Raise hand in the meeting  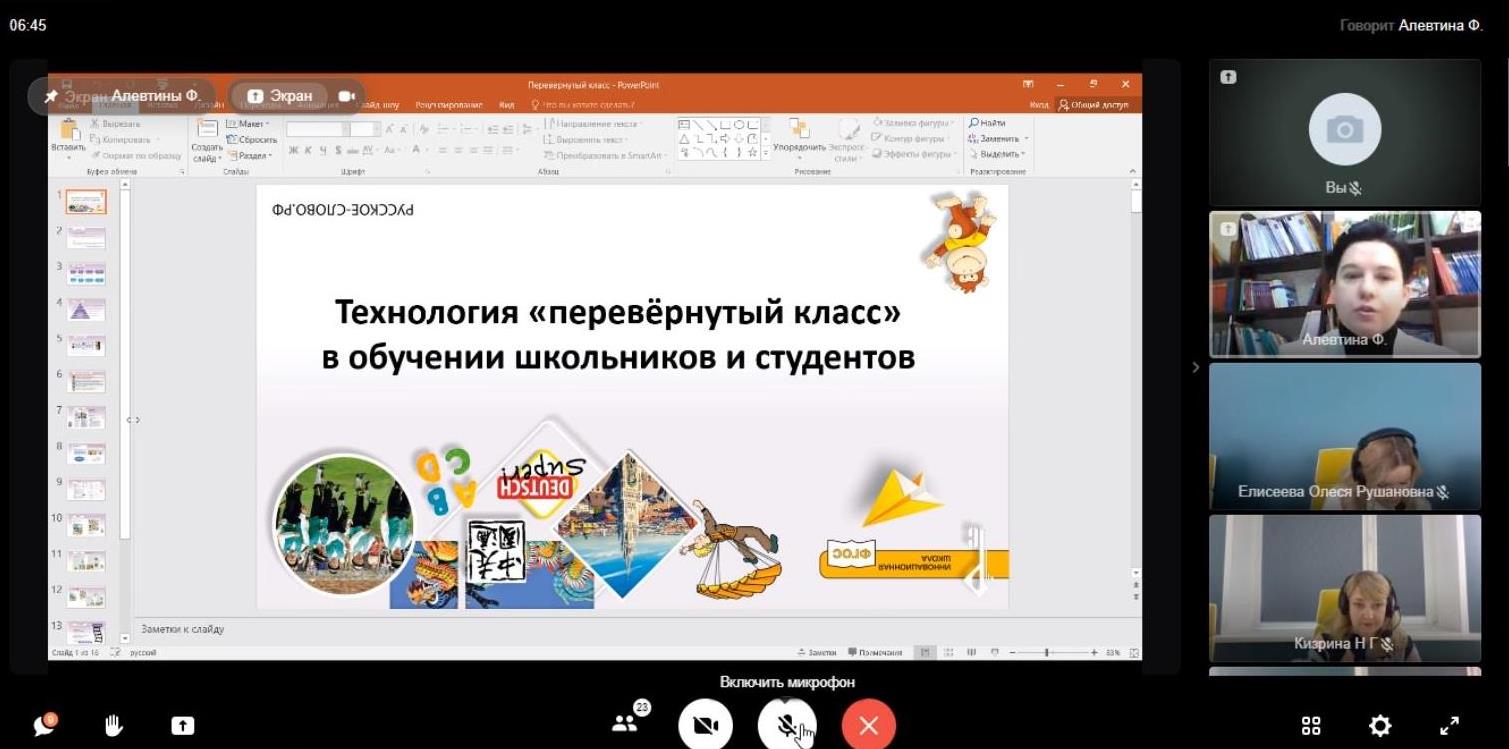114,725
